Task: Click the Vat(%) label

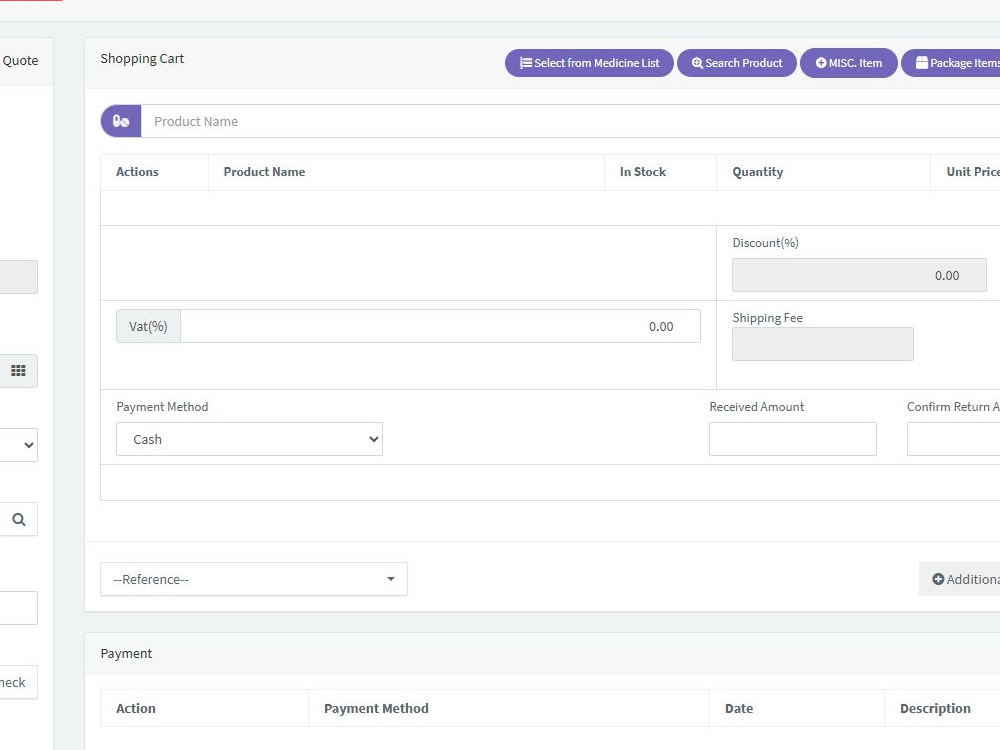Action: [148, 326]
